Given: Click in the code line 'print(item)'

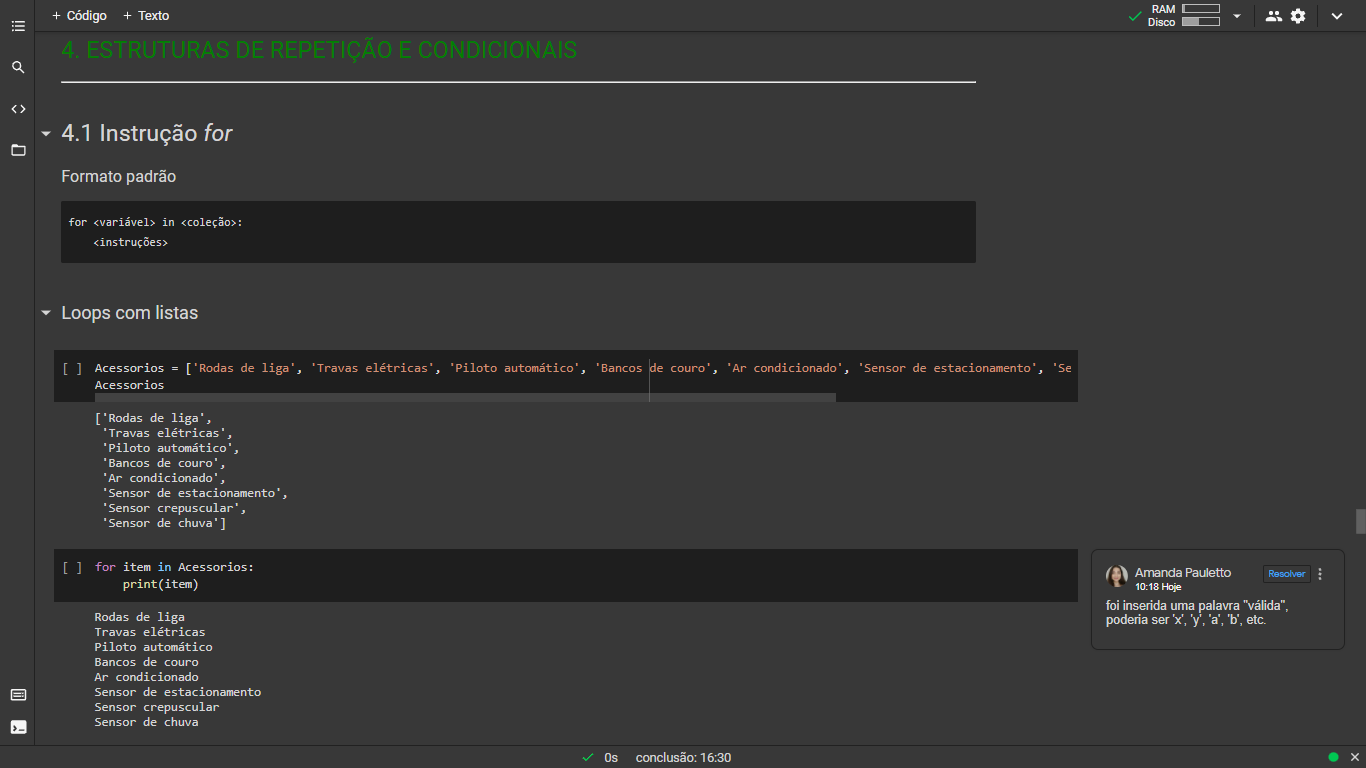Looking at the screenshot, I should click(x=161, y=585).
